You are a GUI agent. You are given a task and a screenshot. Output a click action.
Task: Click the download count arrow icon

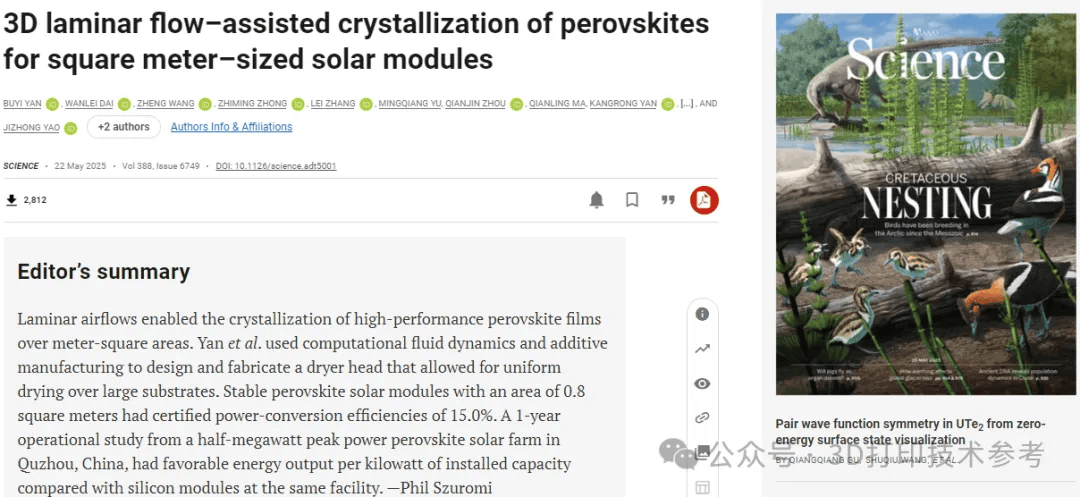tap(11, 200)
